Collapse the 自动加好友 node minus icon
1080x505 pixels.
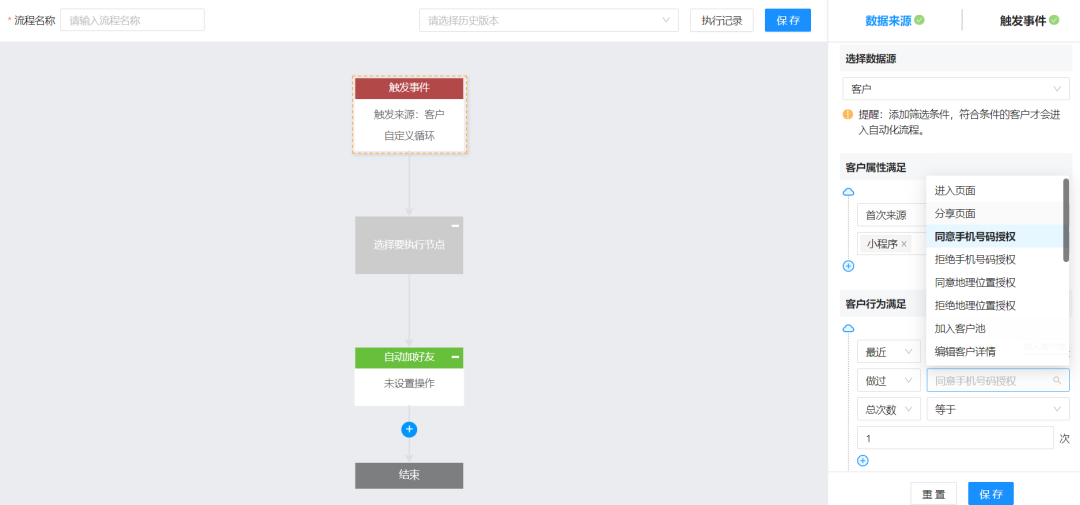455,357
